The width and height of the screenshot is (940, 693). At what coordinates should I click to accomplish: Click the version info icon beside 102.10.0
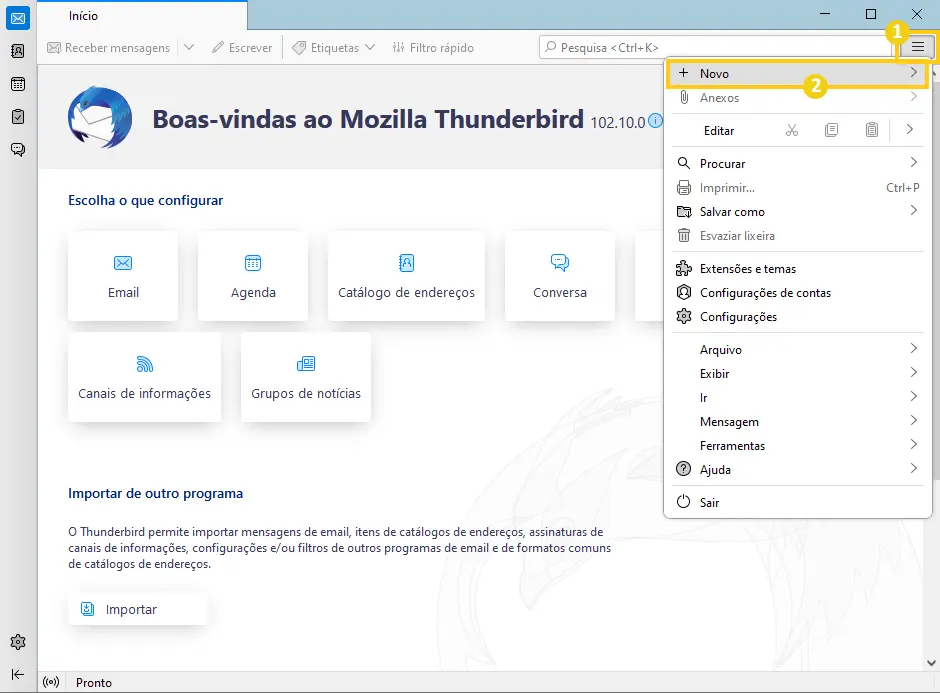(x=656, y=120)
